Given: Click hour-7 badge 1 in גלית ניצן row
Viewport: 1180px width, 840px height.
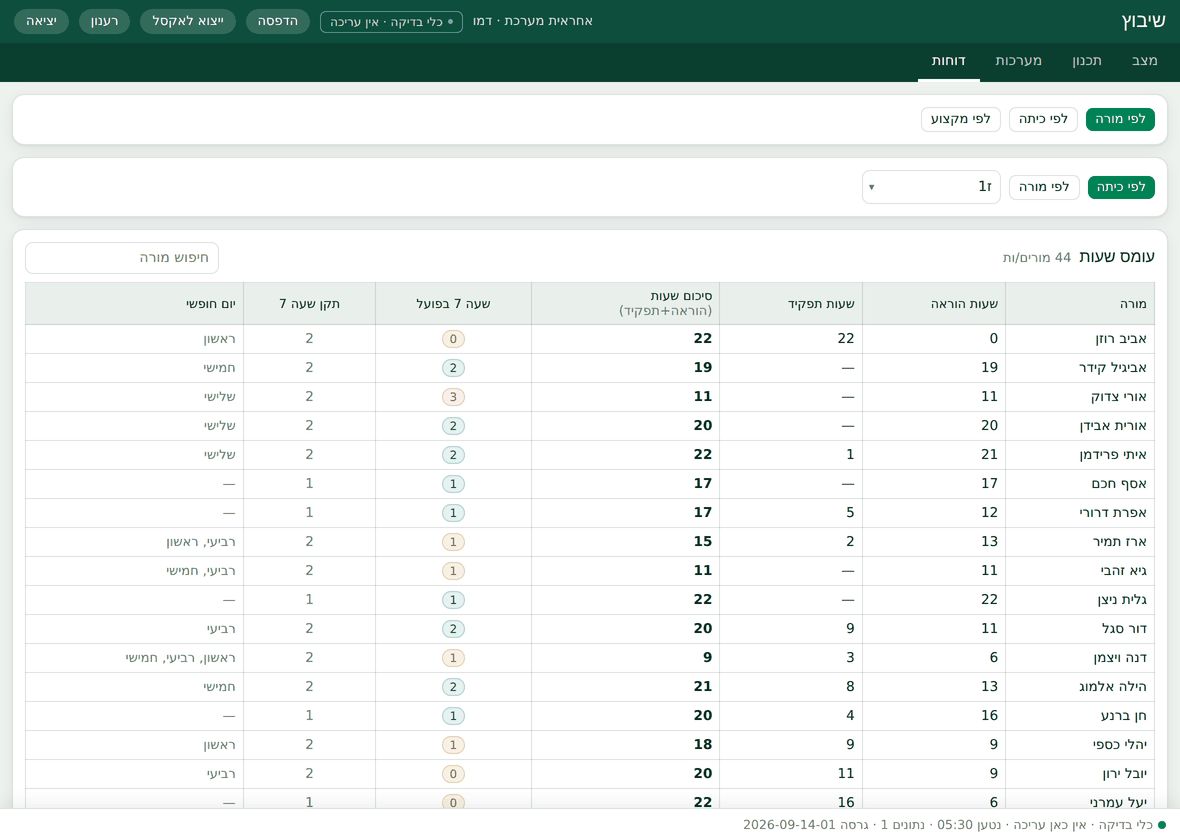Looking at the screenshot, I should 453,600.
